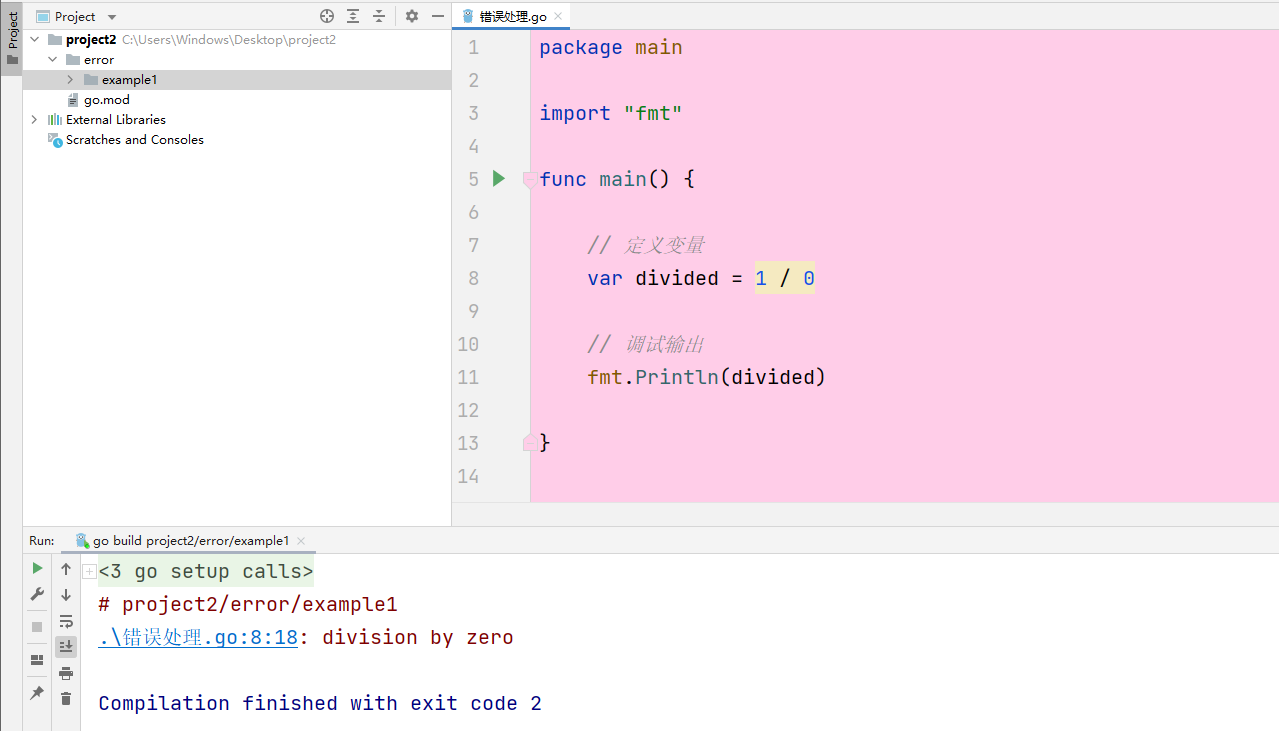Expand the 3 go setup calls fold
Image resolution: width=1279 pixels, height=731 pixels.
[89, 572]
